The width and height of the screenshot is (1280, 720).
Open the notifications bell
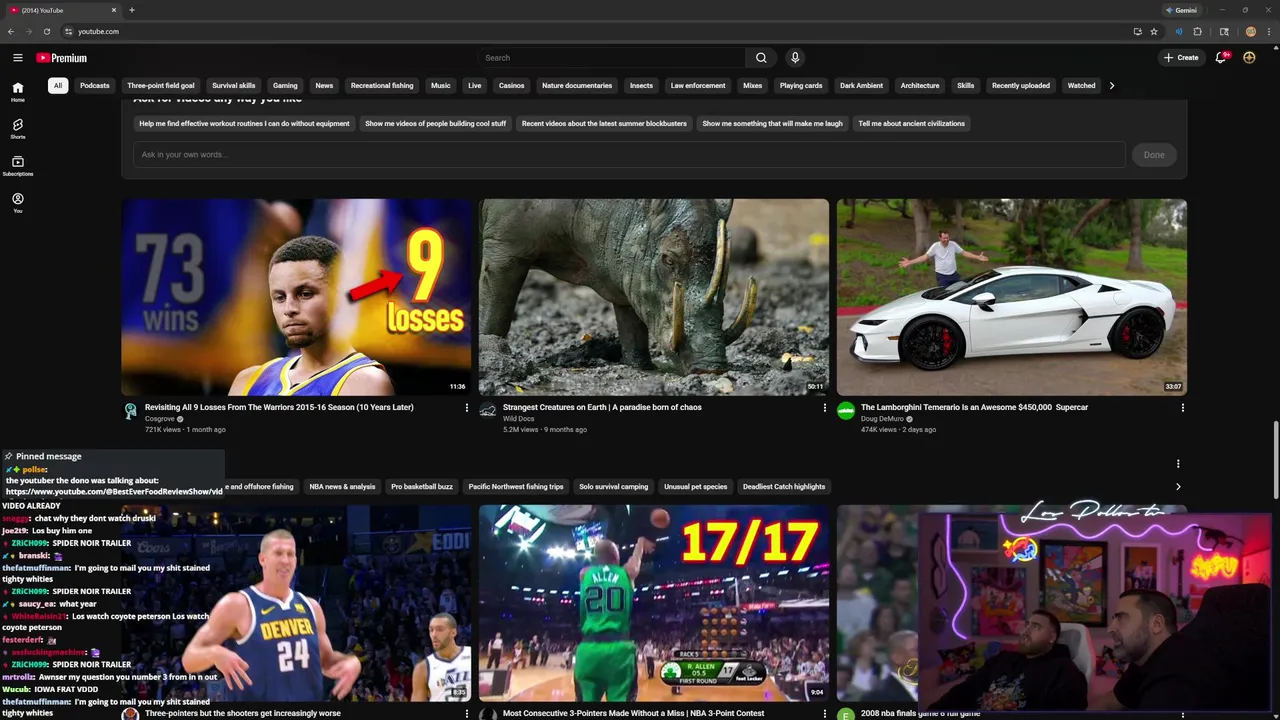pyautogui.click(x=1221, y=58)
